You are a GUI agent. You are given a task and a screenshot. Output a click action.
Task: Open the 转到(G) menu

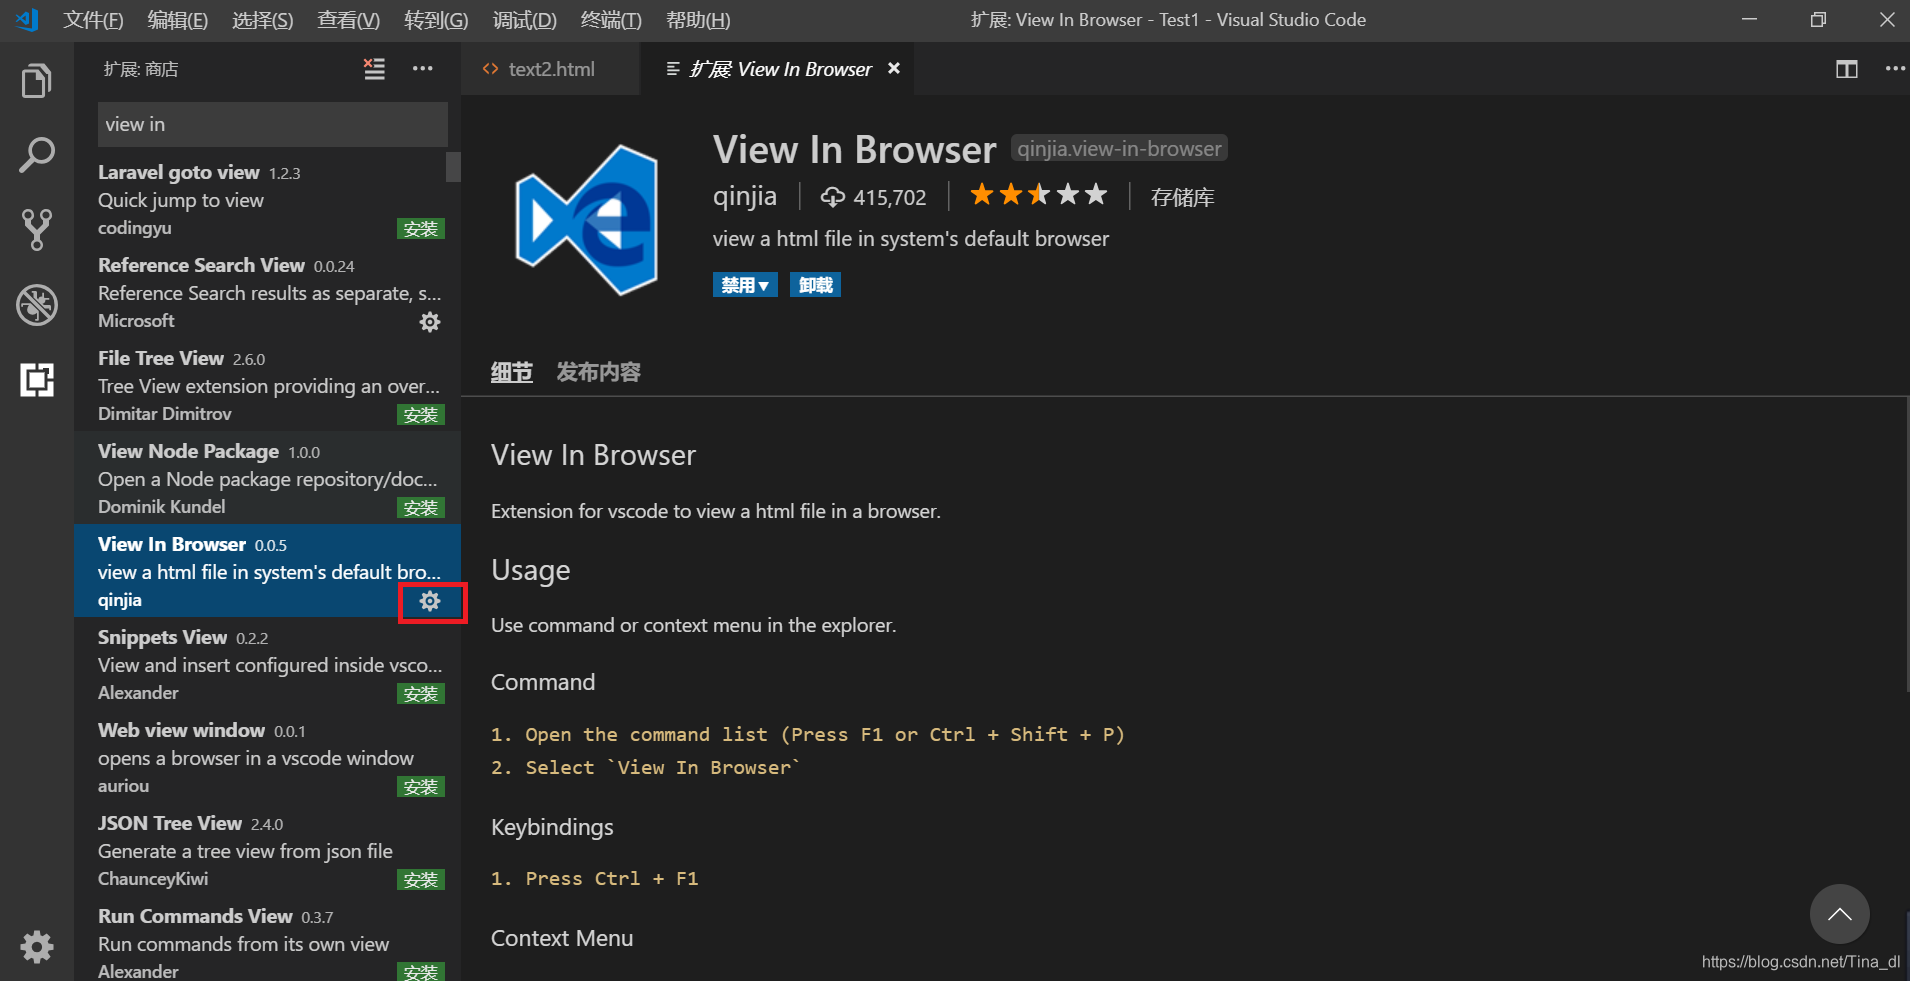(436, 20)
